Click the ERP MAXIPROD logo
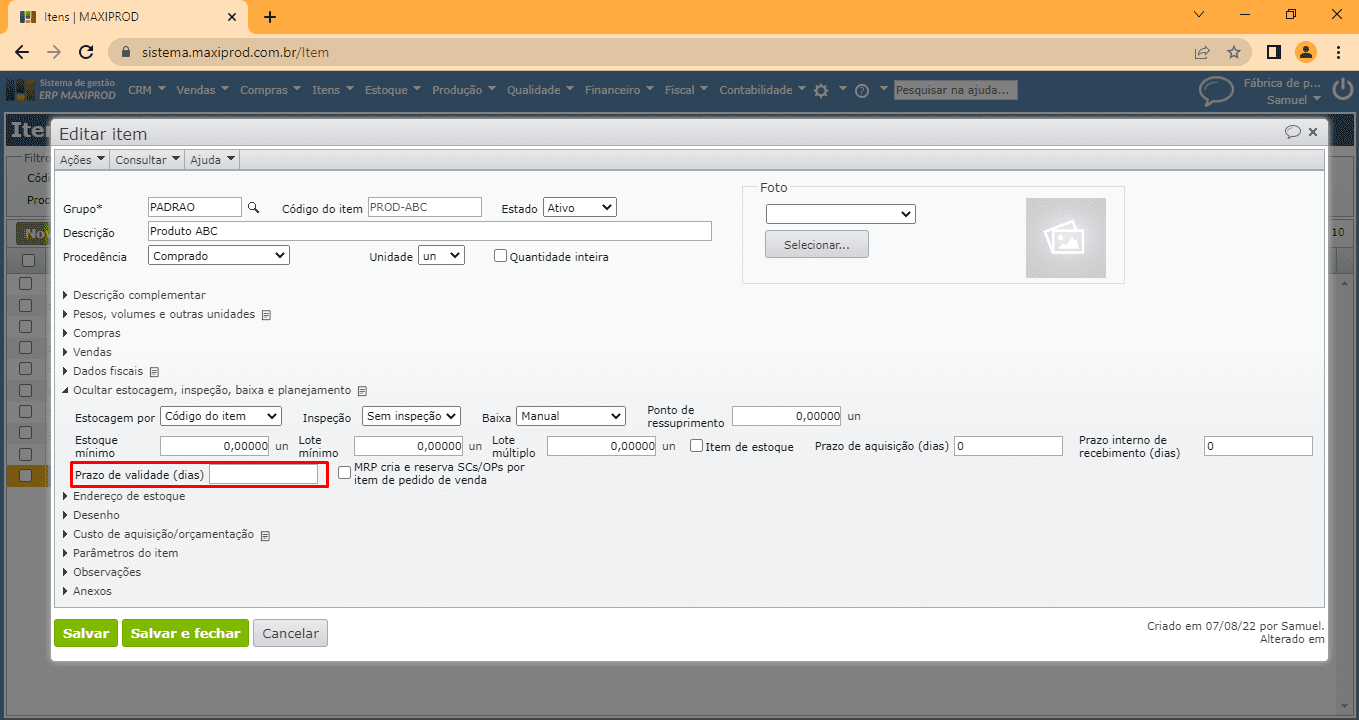This screenshot has height=720, width=1359. click(61, 90)
